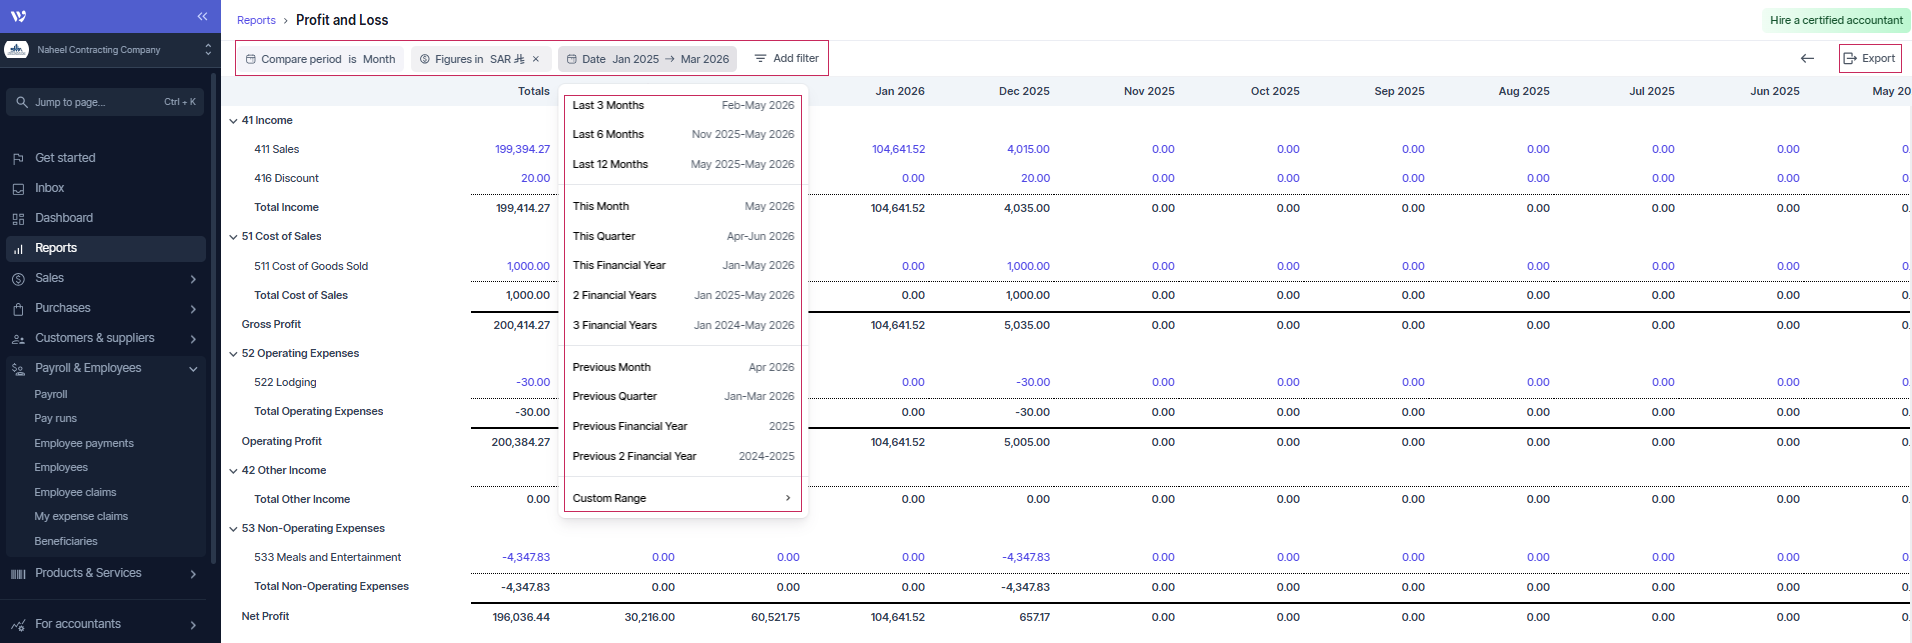The height and width of the screenshot is (643, 1912).
Task: Open the Inbox sidebar icon
Action: coord(18,189)
